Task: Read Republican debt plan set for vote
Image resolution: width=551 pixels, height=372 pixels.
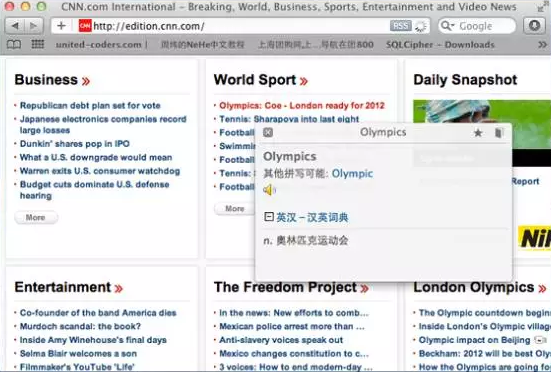Action: tap(90, 105)
